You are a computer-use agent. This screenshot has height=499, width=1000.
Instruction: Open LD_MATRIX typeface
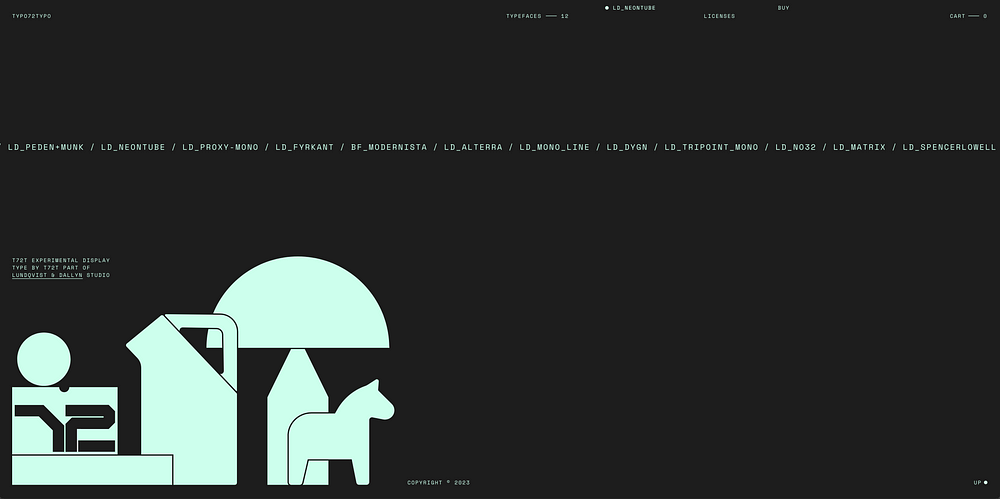coord(859,147)
